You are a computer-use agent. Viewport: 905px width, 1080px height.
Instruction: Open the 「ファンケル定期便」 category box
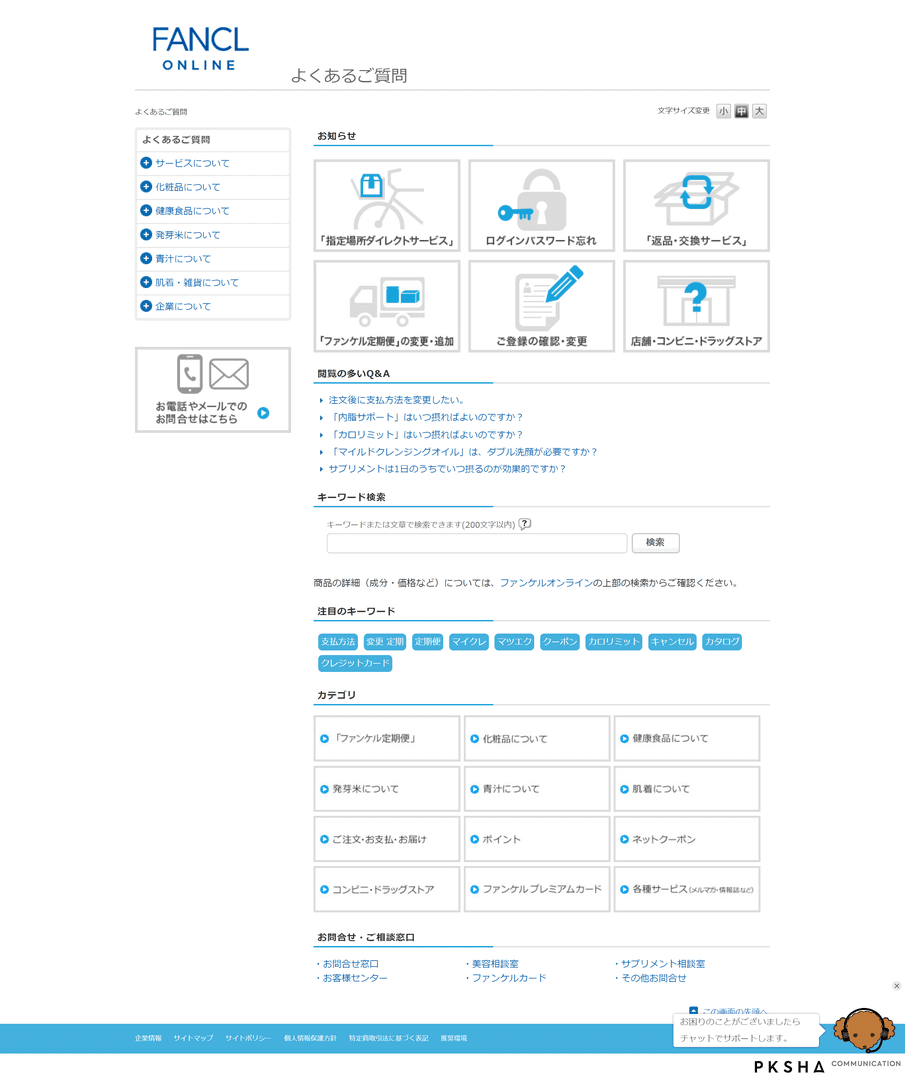click(386, 738)
